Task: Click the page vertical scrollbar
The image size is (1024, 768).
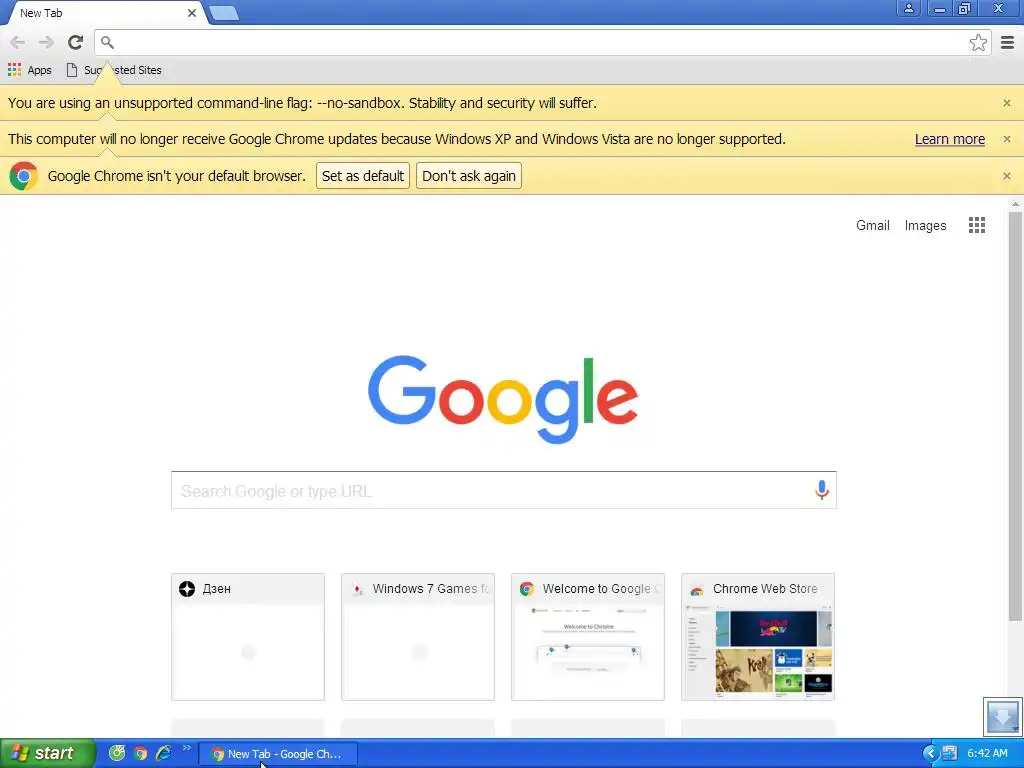Action: click(1015, 416)
